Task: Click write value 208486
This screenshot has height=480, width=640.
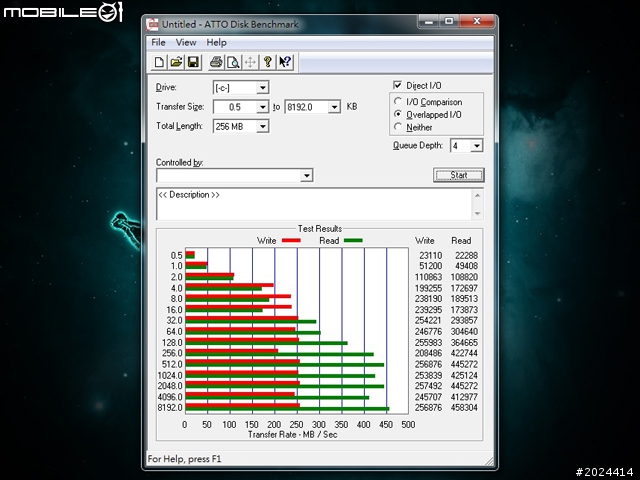Action: click(429, 353)
